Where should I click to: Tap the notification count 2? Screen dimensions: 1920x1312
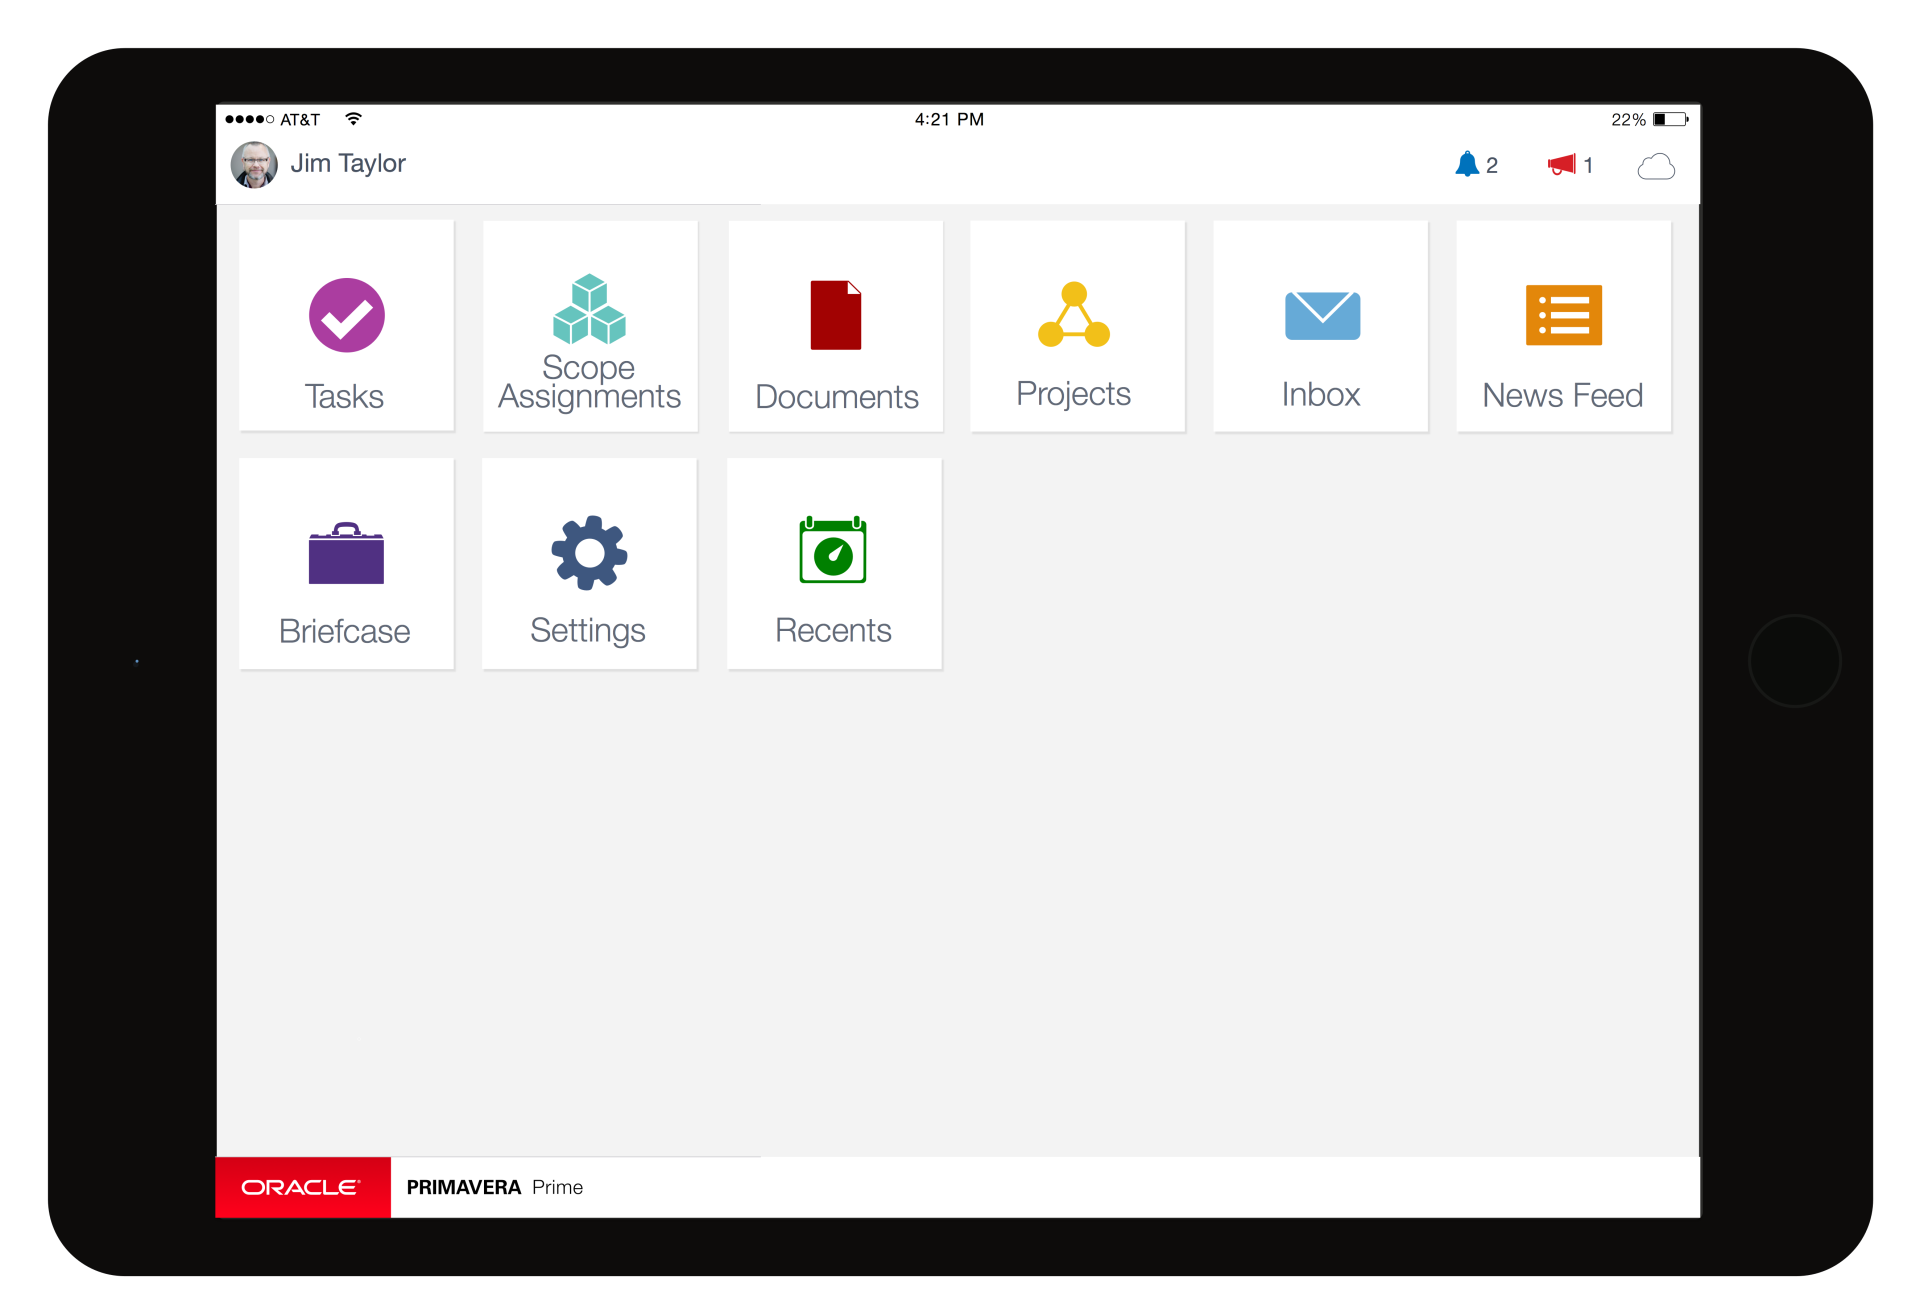point(1492,166)
